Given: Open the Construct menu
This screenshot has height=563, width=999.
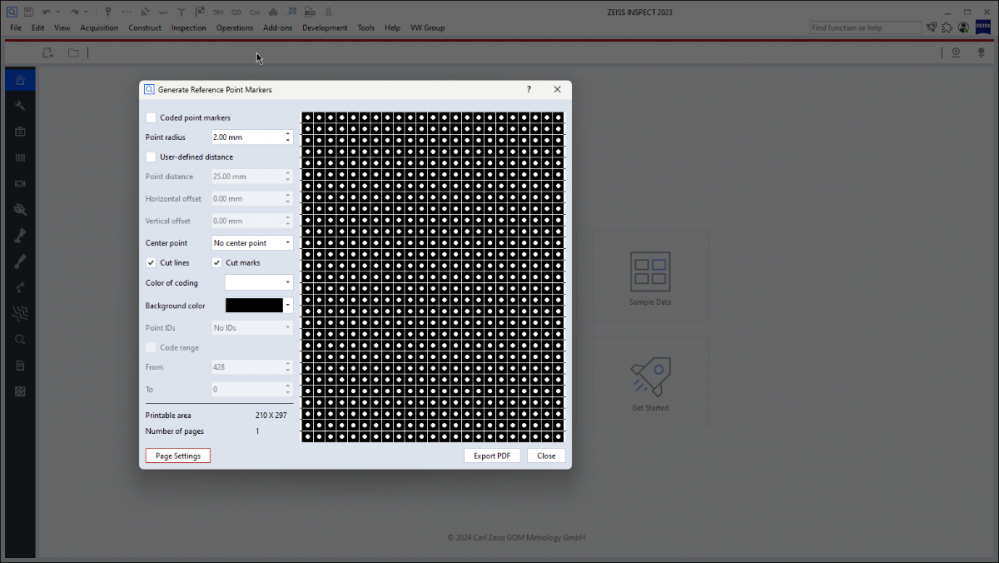Looking at the screenshot, I should (x=145, y=28).
